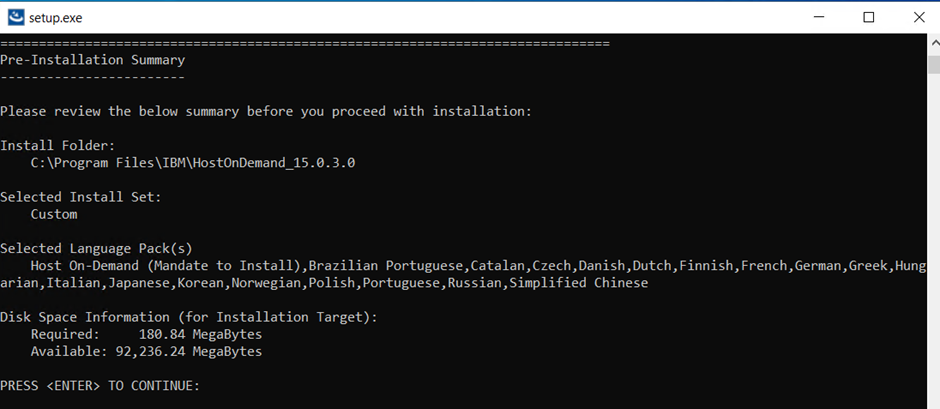Image resolution: width=940 pixels, height=409 pixels.
Task: Maximize the setup.exe console window
Action: (x=868, y=16)
